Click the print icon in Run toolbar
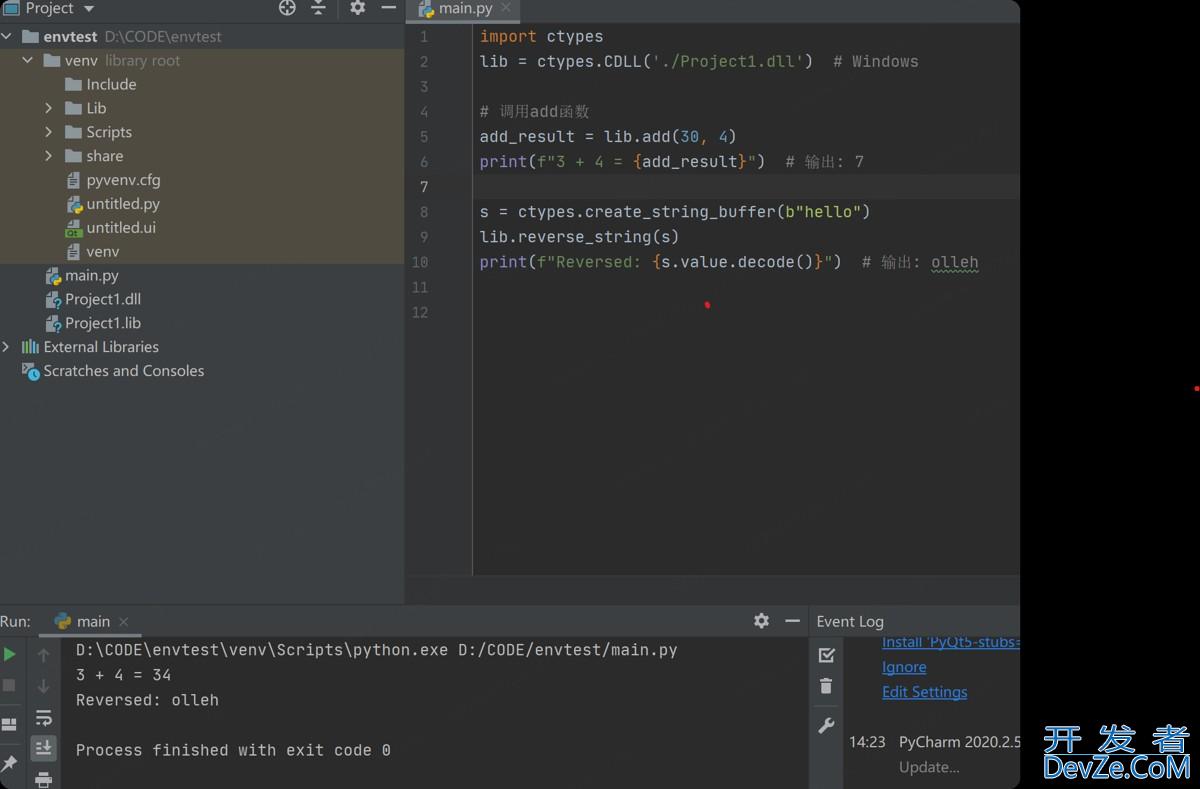The width and height of the screenshot is (1200, 789). point(43,778)
